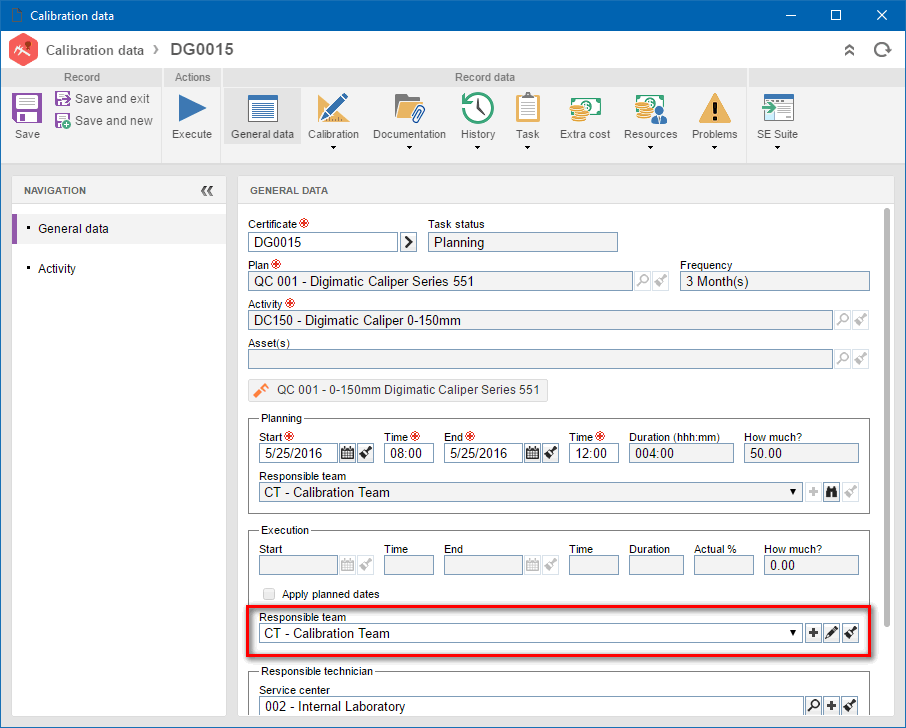Enable Apply planned dates checkbox
906x728 pixels.
coord(269,594)
